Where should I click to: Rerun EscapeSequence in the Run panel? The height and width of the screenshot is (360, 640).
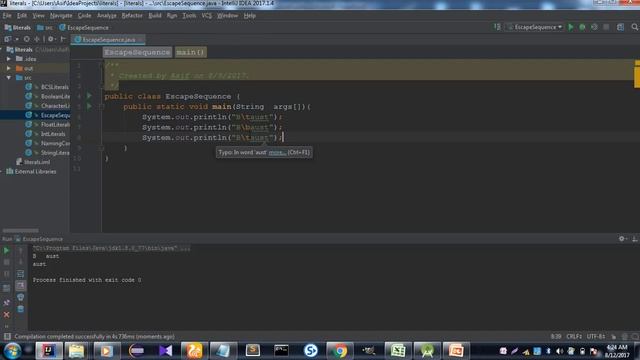click(7, 250)
